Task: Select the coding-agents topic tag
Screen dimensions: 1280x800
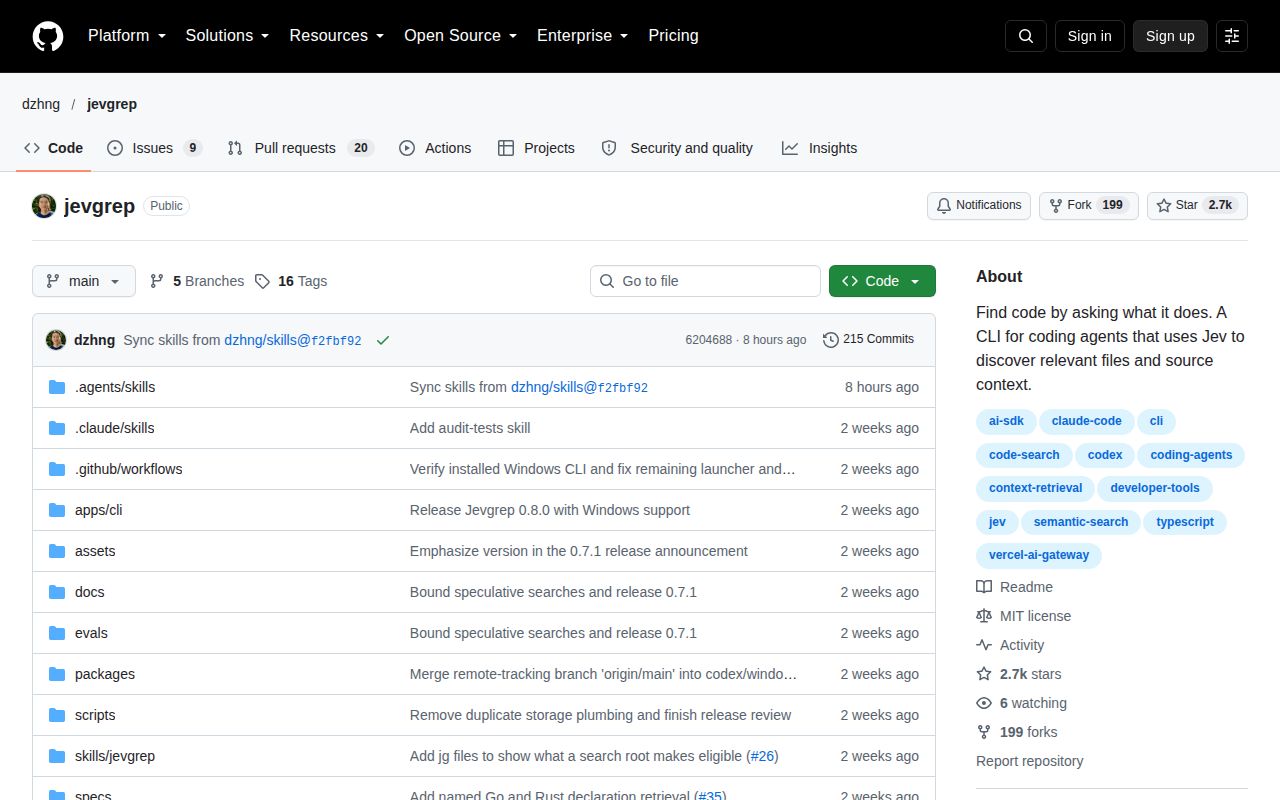Action: [1191, 455]
